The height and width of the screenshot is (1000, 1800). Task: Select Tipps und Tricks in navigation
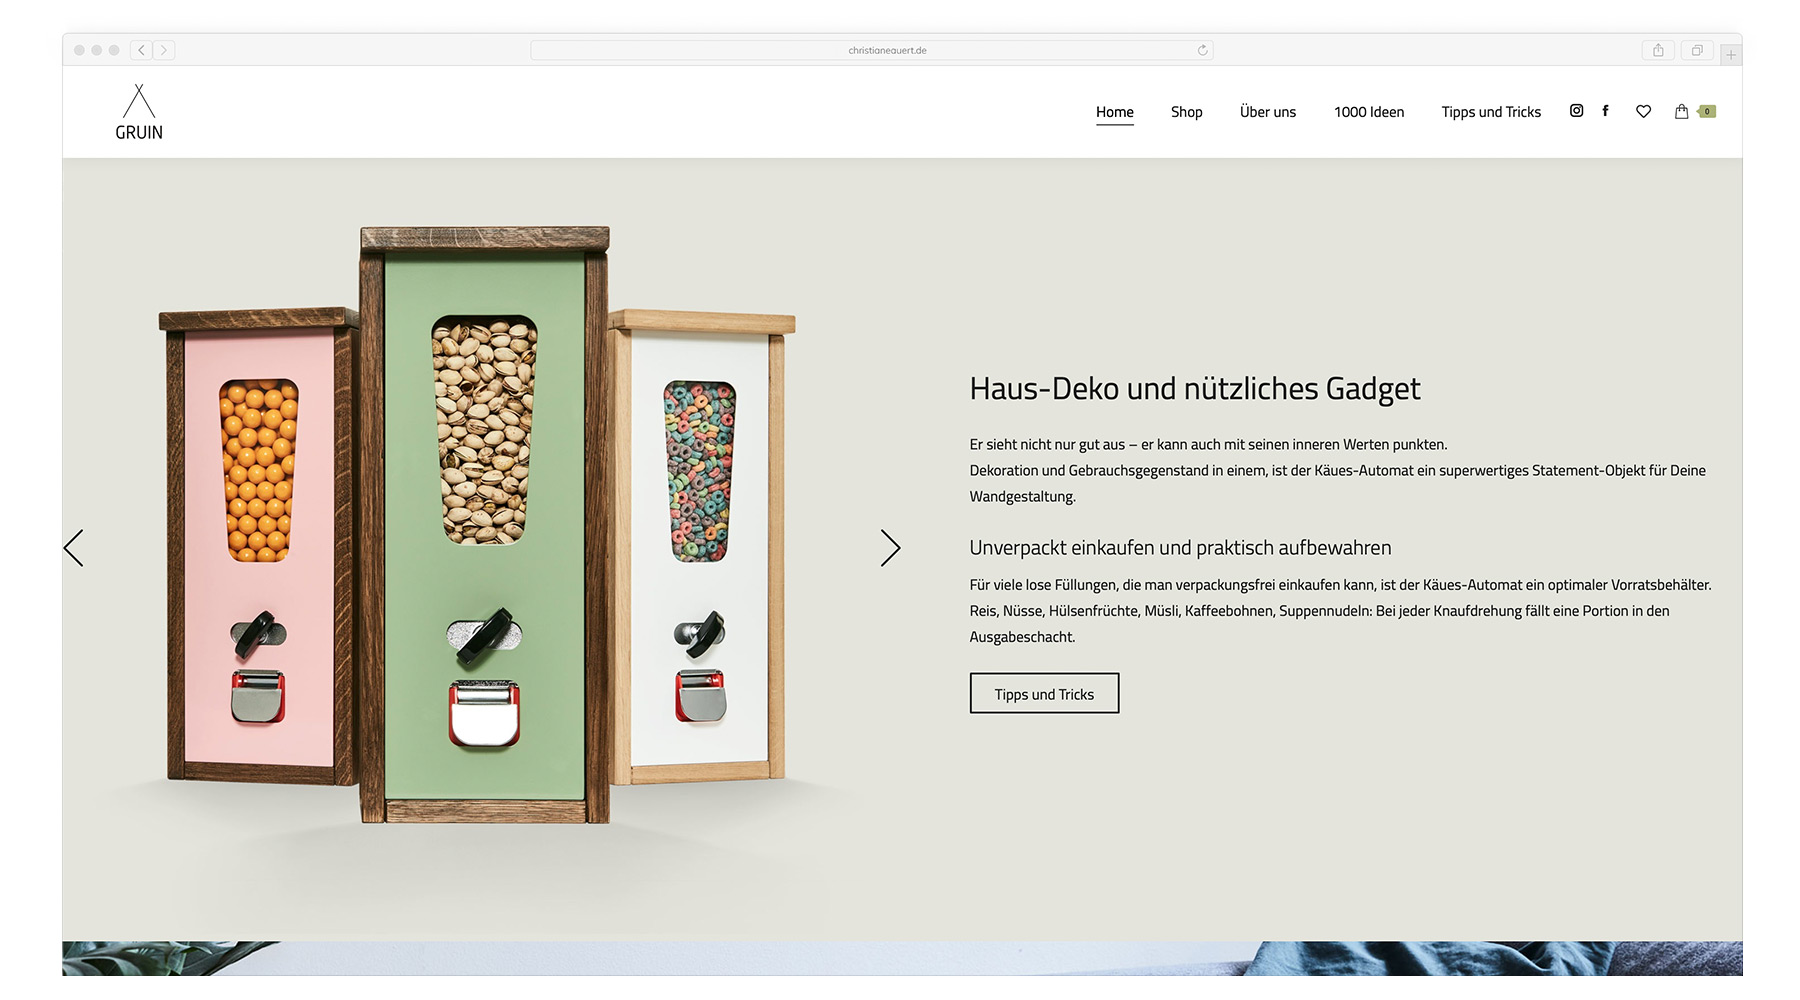[1491, 112]
